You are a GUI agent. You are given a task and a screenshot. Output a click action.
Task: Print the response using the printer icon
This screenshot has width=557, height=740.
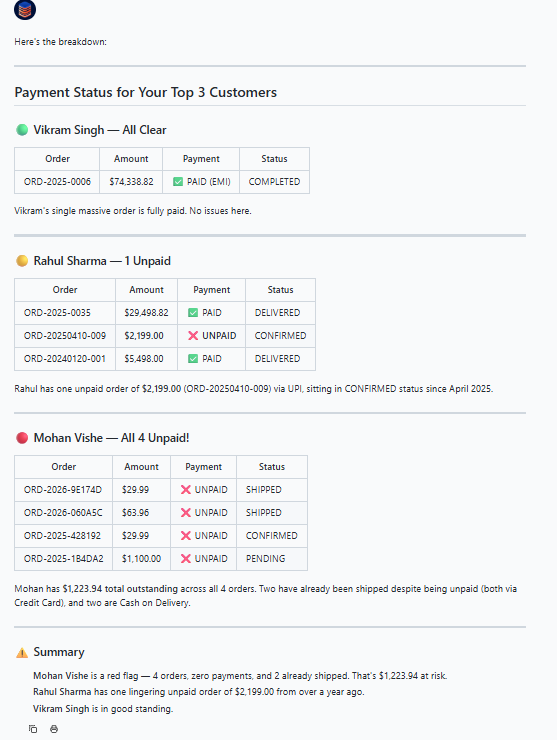tap(54, 729)
